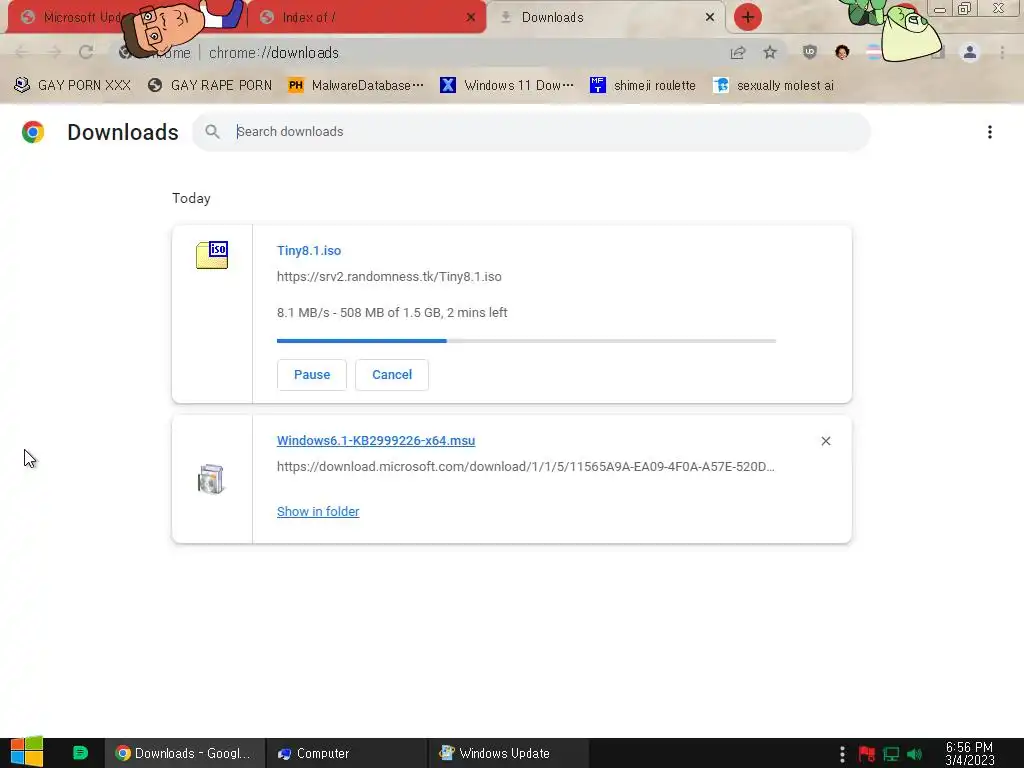The width and height of the screenshot is (1024, 768).
Task: Focus the Search downloads field
Action: tap(530, 132)
